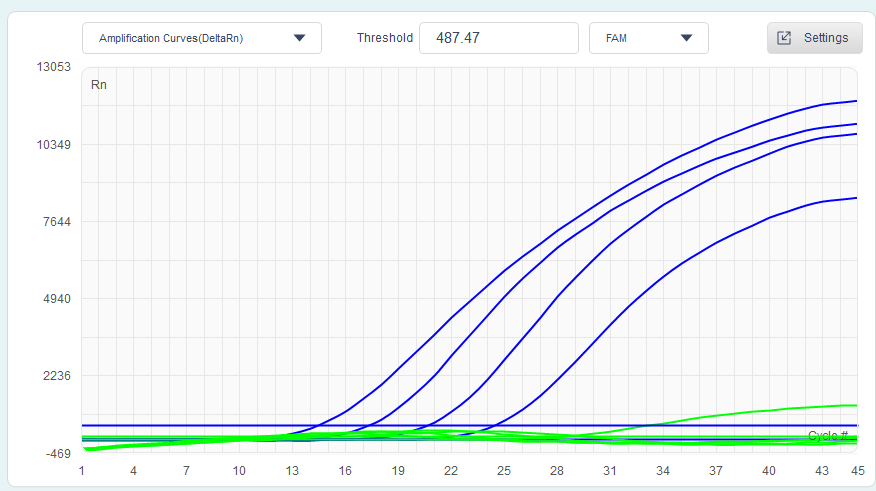Click the pop-out icon inside Settings
Screen dimensions: 876x491
785,38
